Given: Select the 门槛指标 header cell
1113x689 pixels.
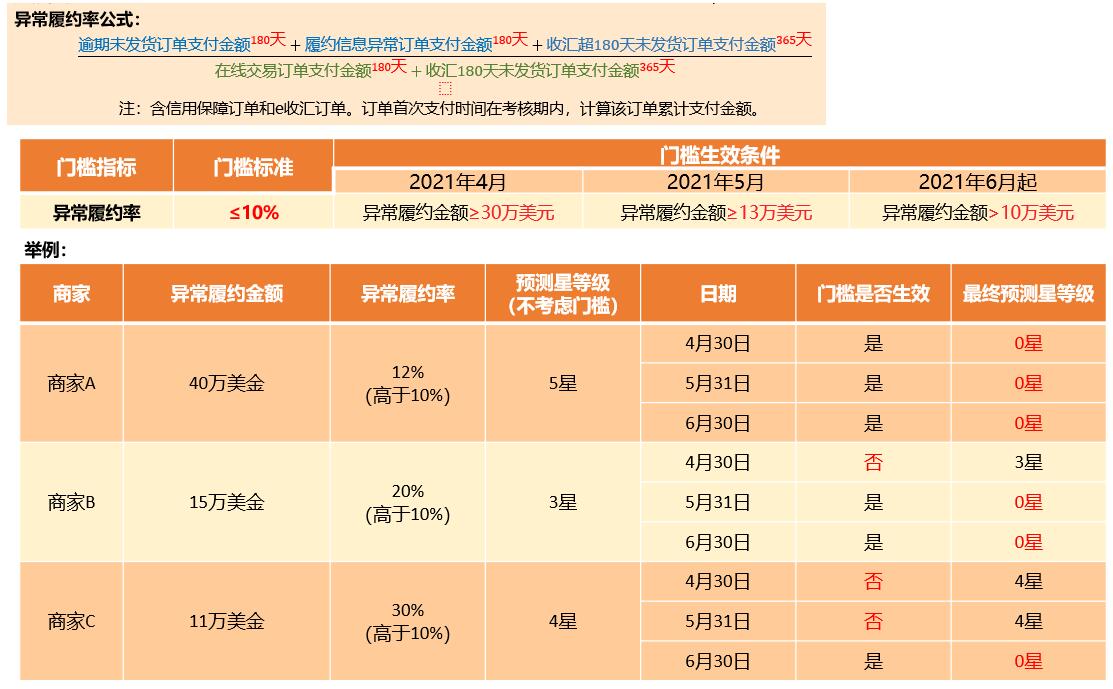Looking at the screenshot, I should pyautogui.click(x=96, y=166).
